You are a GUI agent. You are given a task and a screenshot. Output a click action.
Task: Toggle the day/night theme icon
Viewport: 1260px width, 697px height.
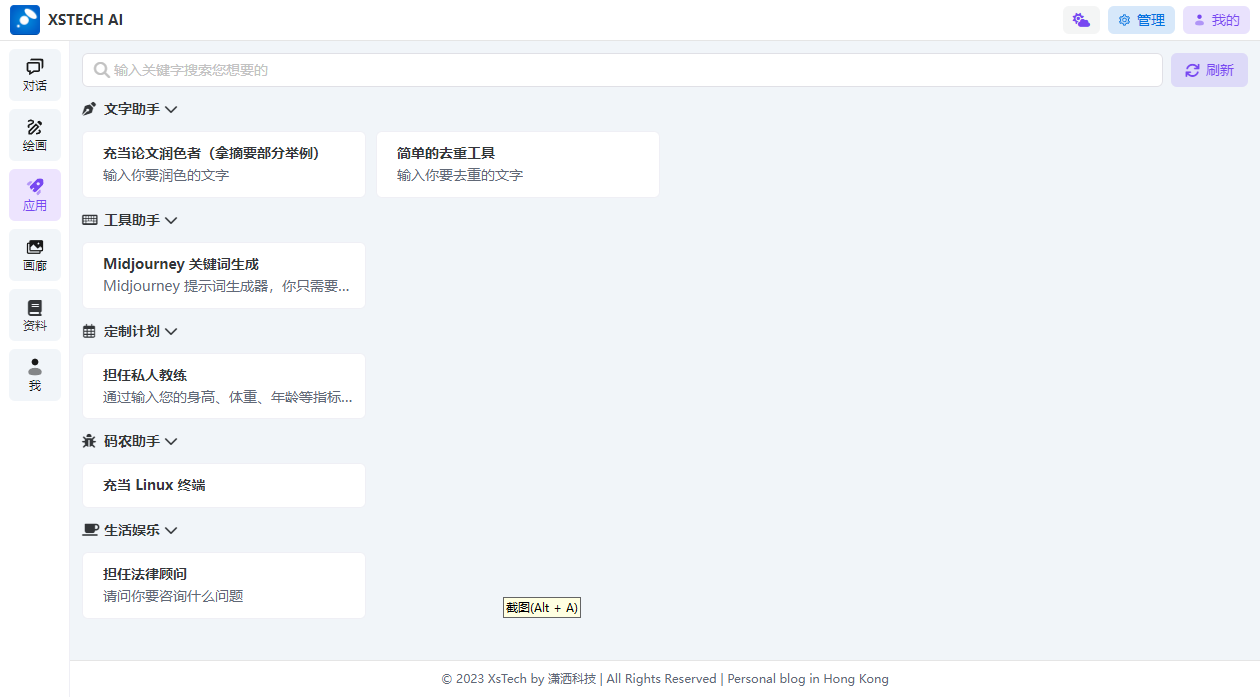click(x=1081, y=20)
